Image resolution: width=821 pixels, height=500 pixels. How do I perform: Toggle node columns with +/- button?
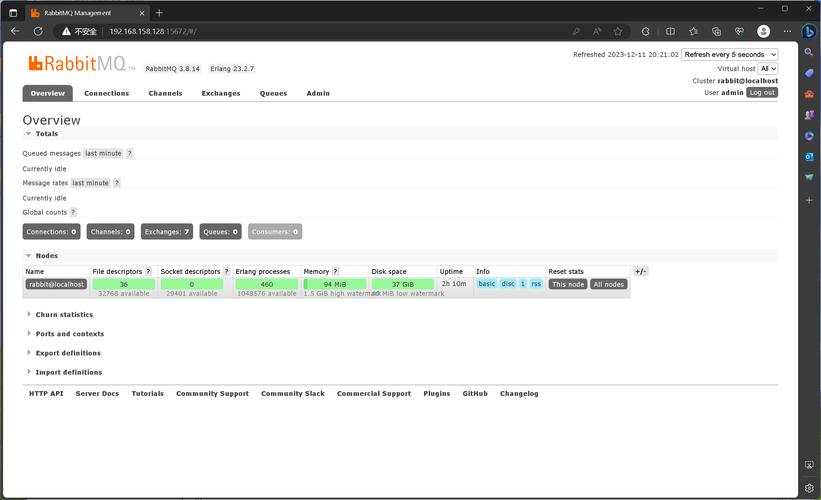click(x=640, y=271)
